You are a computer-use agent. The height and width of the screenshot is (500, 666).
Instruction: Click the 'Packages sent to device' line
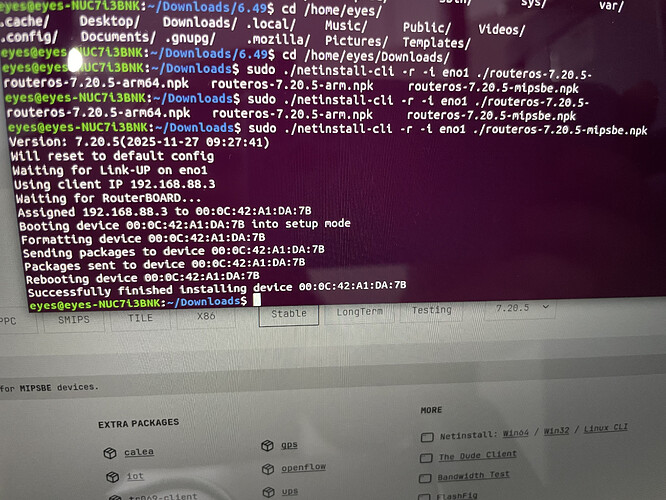click(165, 265)
